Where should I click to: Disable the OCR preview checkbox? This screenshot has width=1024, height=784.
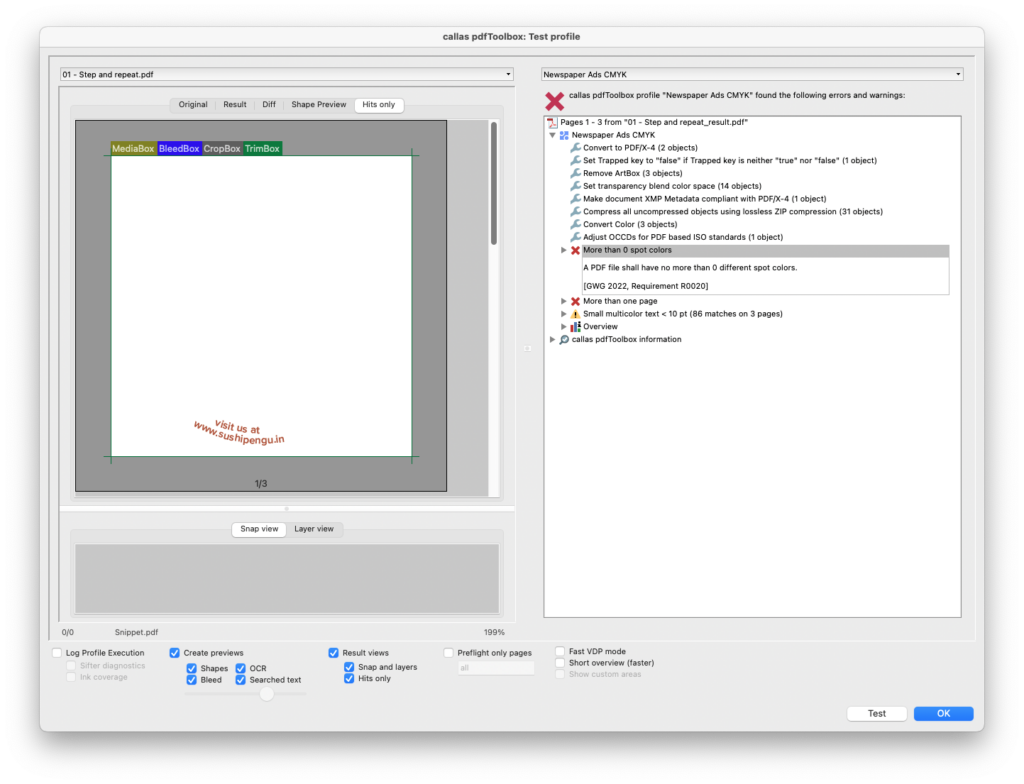pos(240,667)
